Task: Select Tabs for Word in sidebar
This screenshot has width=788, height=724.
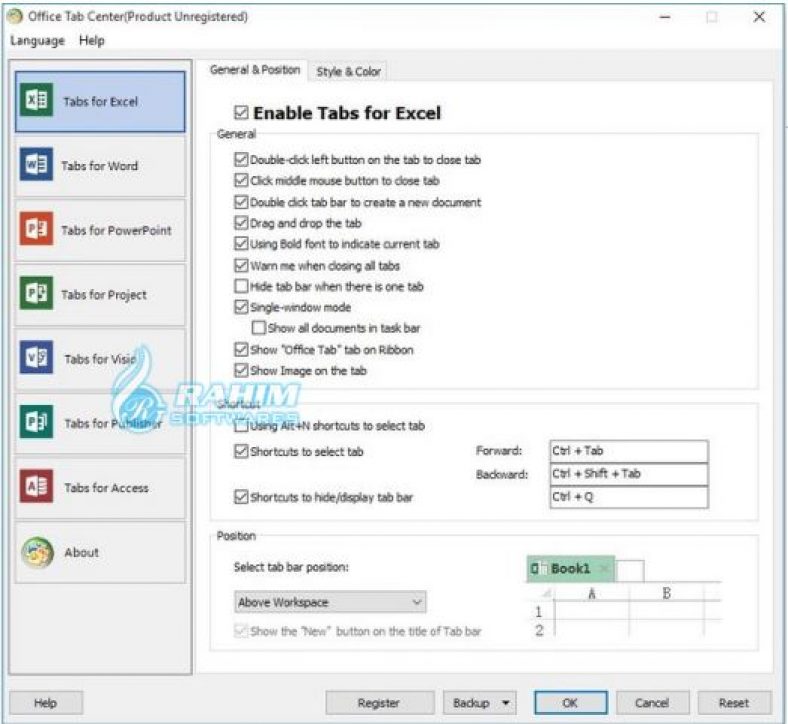Action: 100,165
